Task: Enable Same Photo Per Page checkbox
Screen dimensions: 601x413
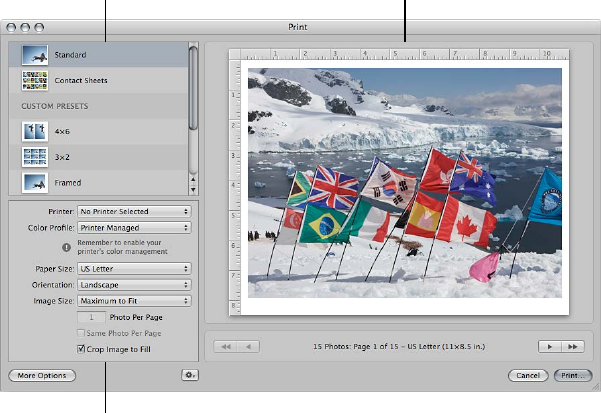Action: [81, 333]
